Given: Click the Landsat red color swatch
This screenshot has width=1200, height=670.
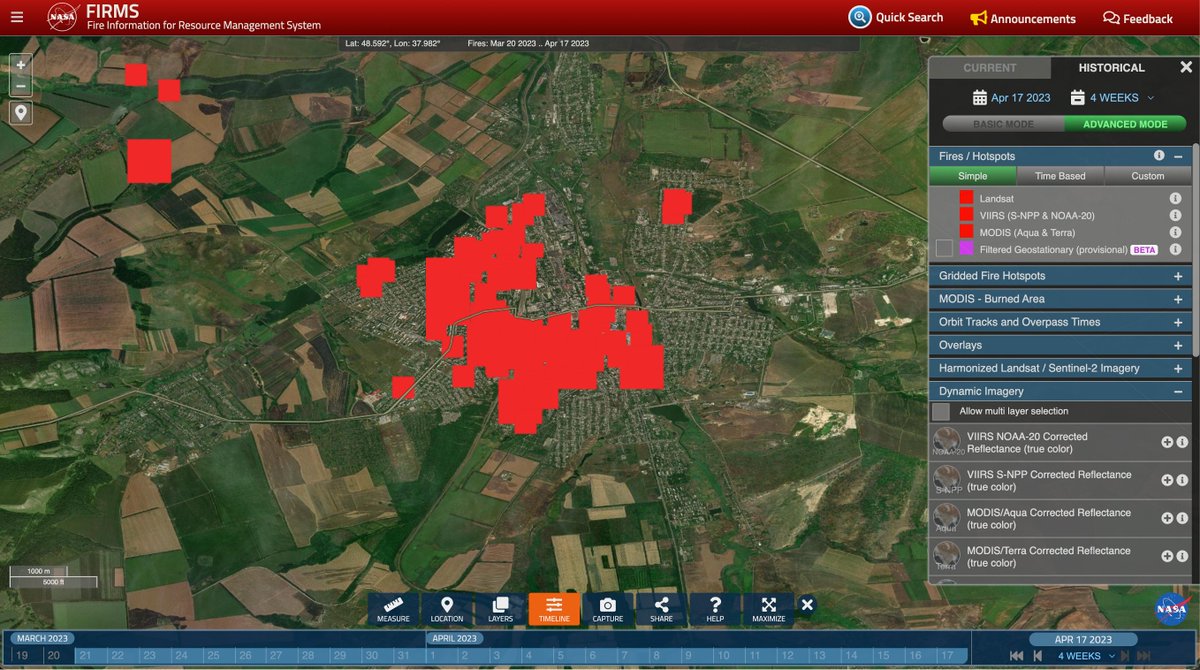Looking at the screenshot, I should pyautogui.click(x=966, y=199).
